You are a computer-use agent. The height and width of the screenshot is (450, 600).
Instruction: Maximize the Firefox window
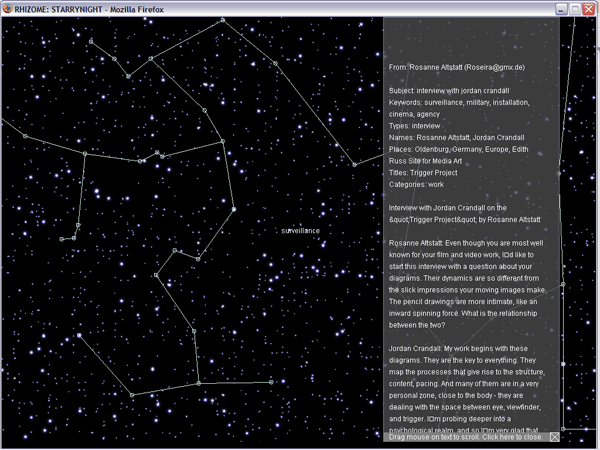pos(575,9)
